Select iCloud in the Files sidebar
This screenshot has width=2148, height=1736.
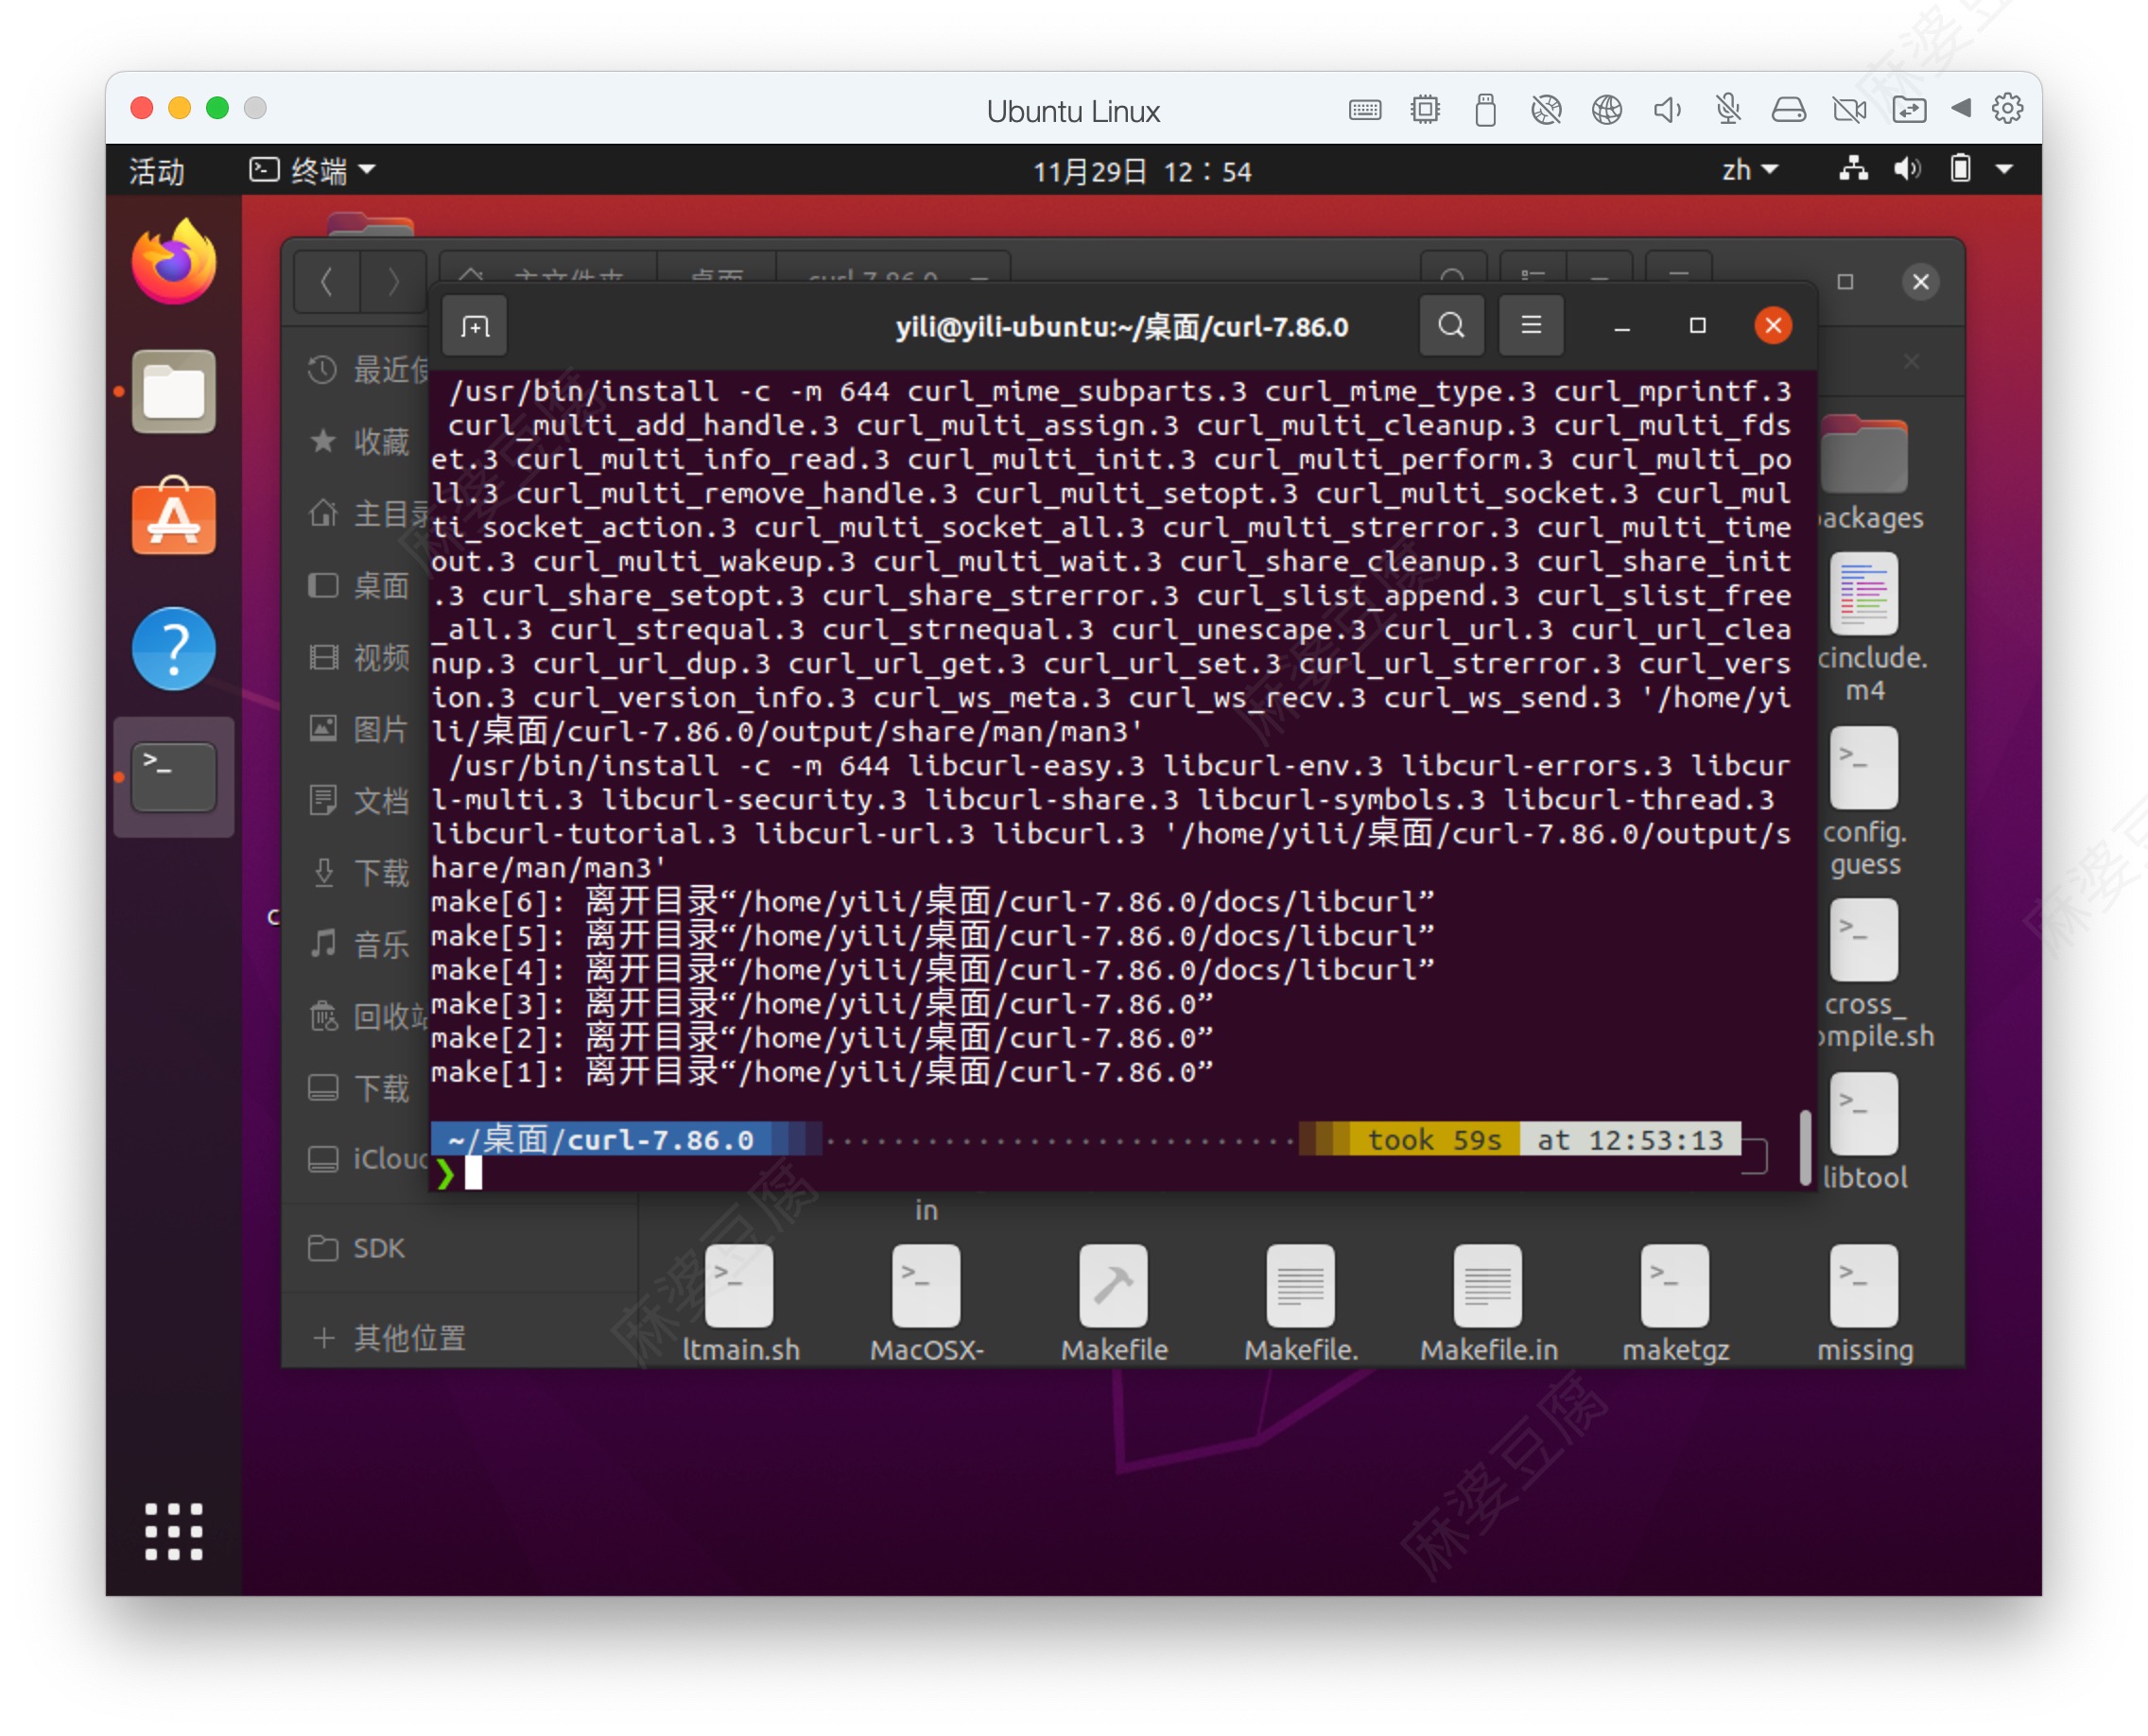(x=359, y=1159)
